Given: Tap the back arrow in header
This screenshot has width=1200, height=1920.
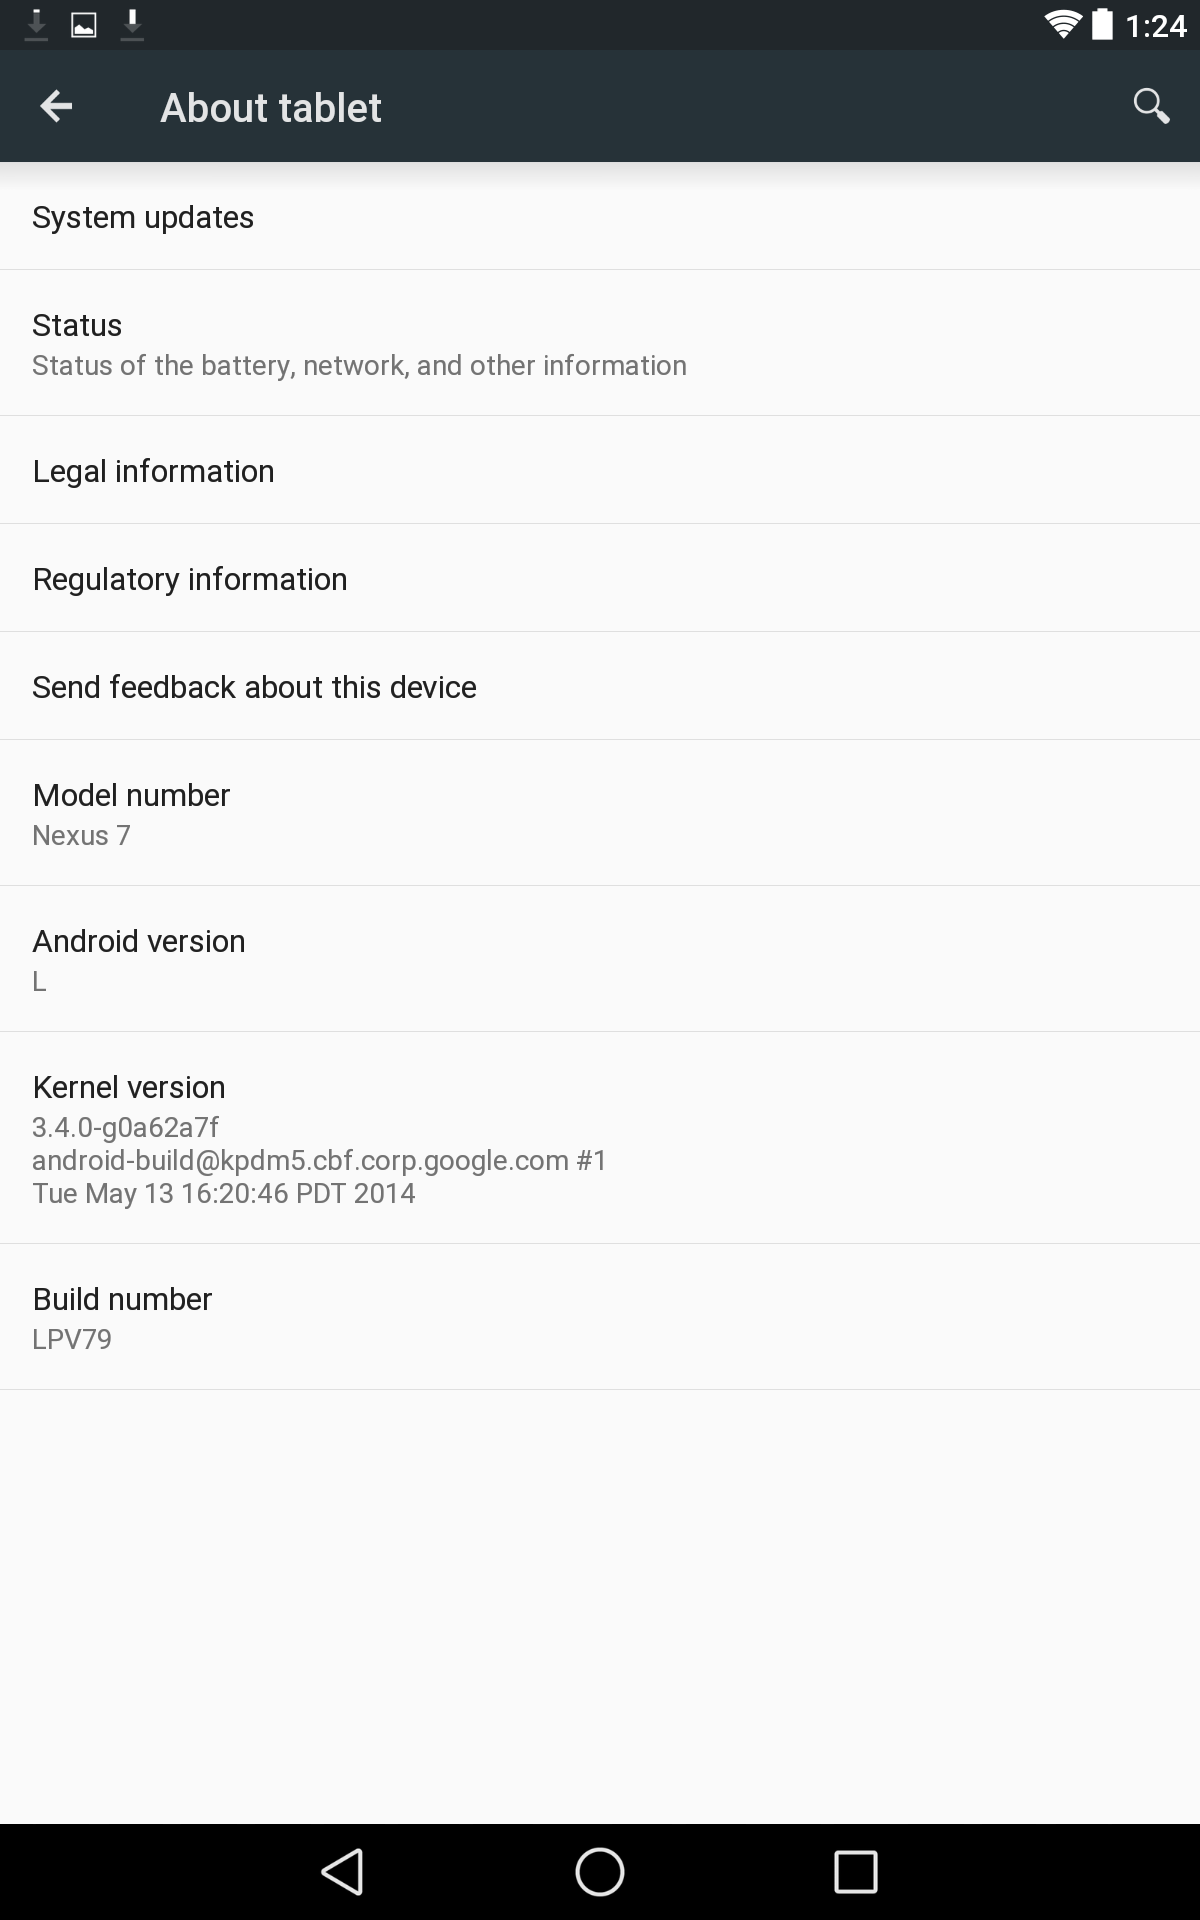Looking at the screenshot, I should [56, 106].
